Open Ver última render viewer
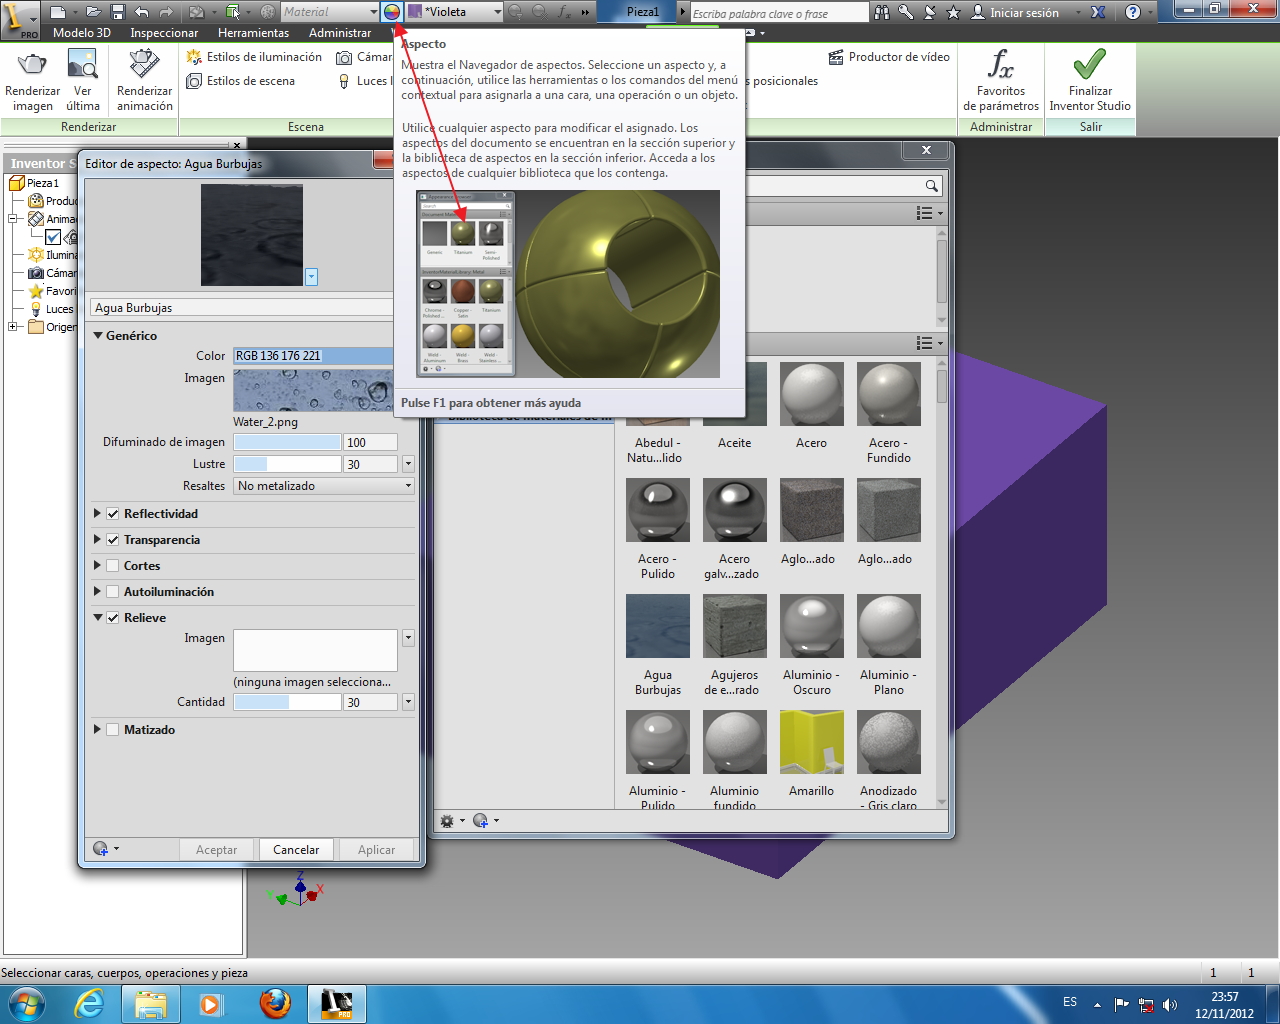The width and height of the screenshot is (1280, 1024). [82, 66]
